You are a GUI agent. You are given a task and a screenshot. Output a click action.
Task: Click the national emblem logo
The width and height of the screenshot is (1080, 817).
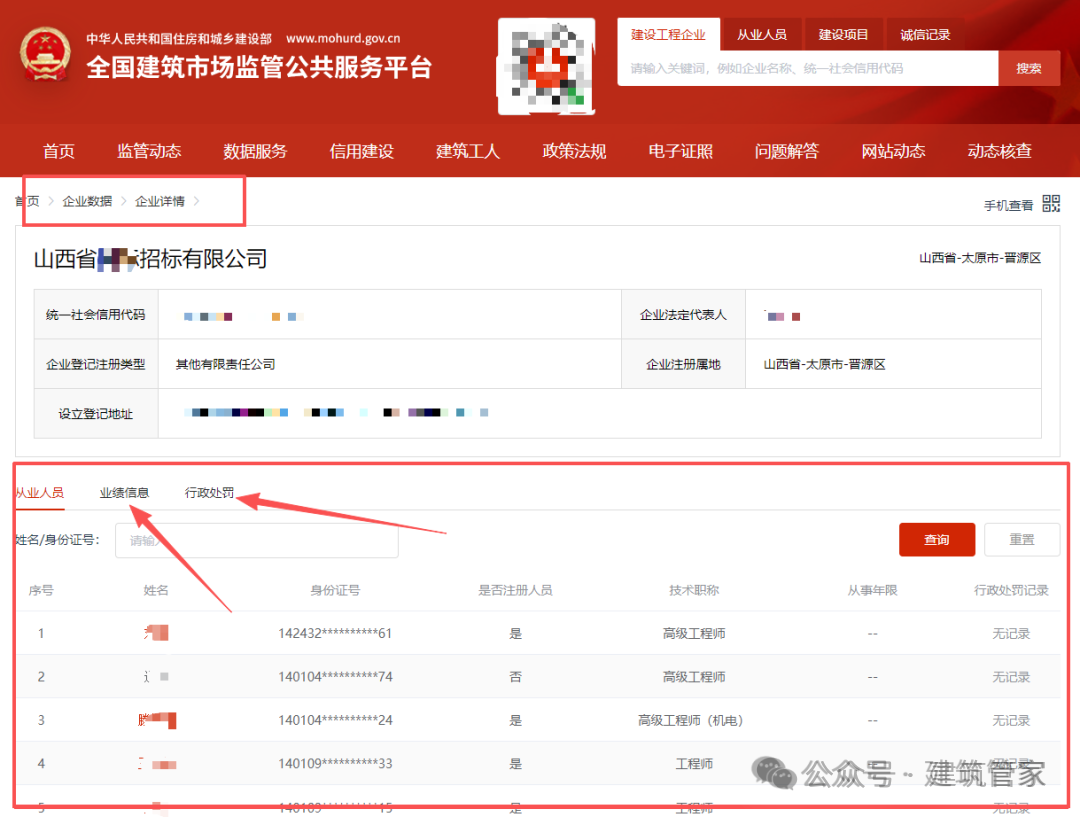coord(45,55)
